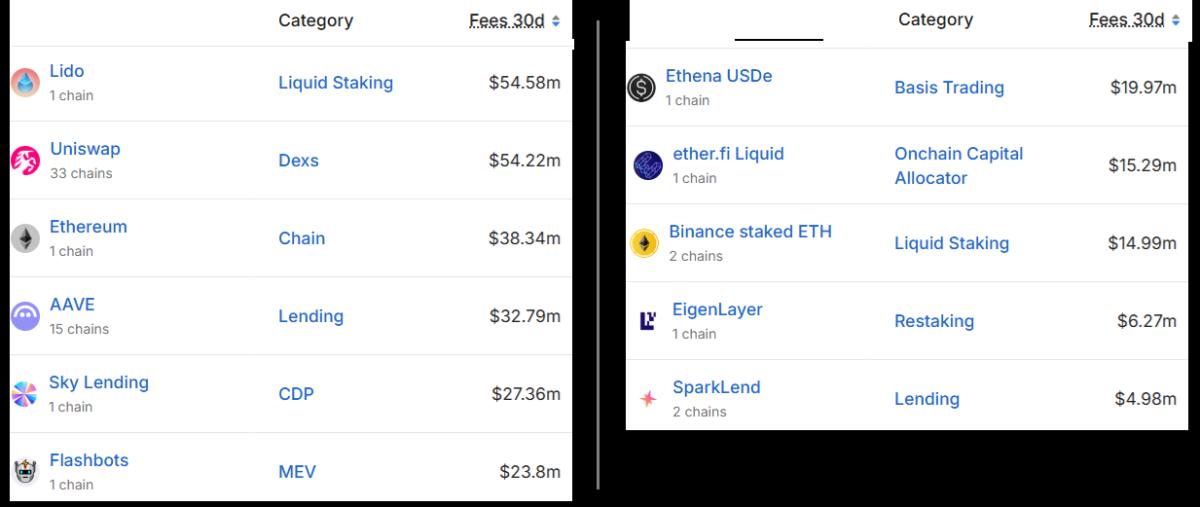Click the Lido protocol logo icon
This screenshot has width=1200, height=507.
point(25,83)
